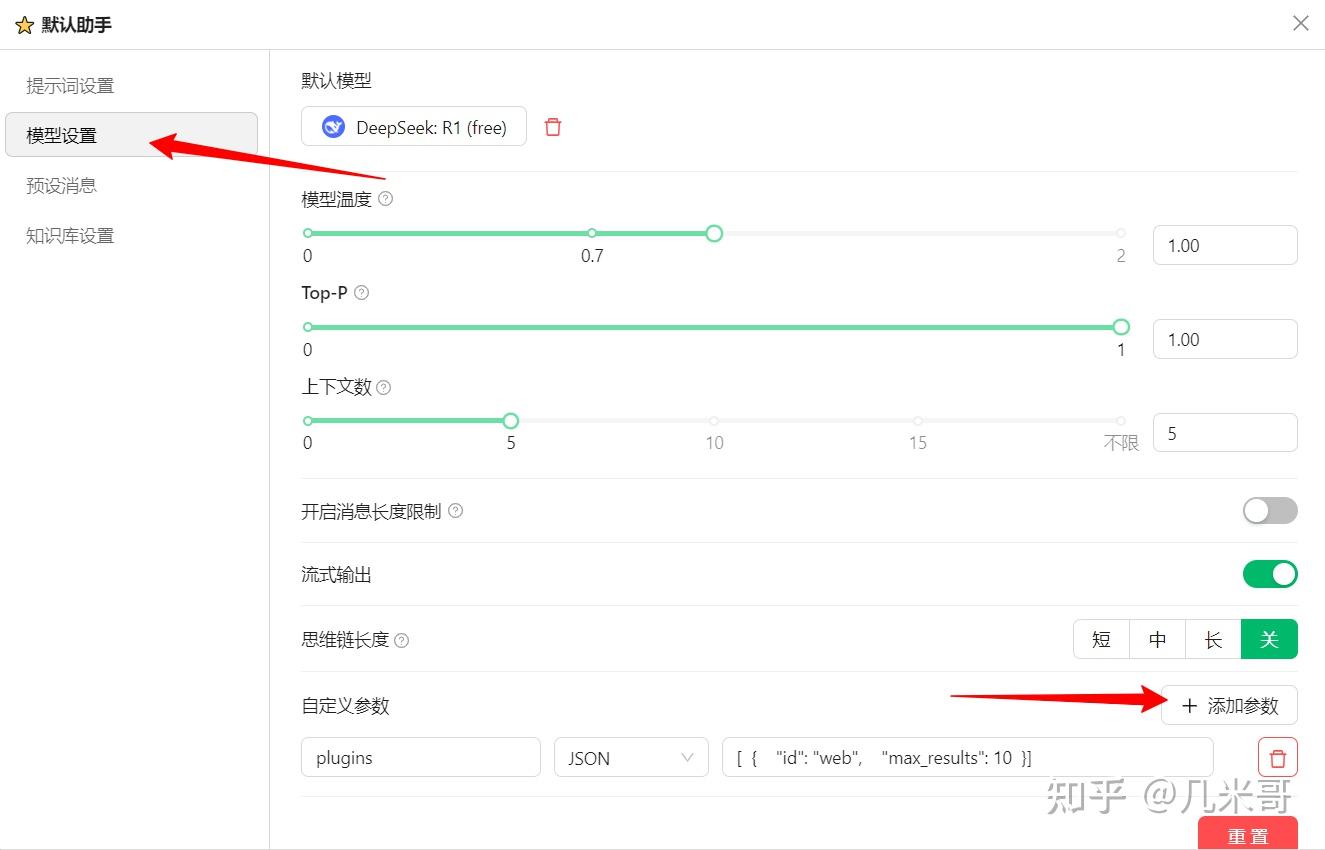This screenshot has width=1325, height=850.
Task: Select the 关 option for 思维链长度
Action: point(1269,639)
